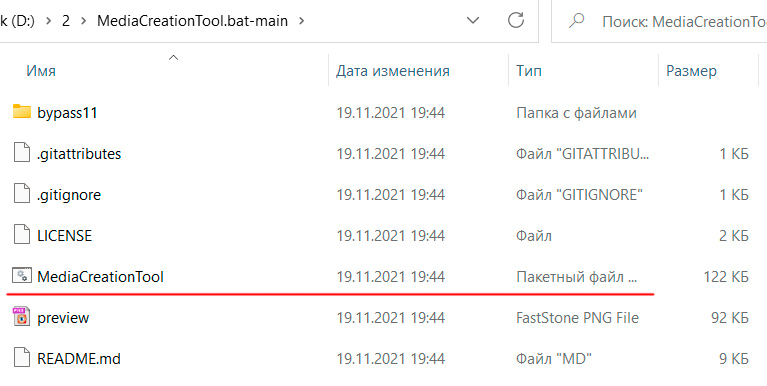Select the bypass11 folder icon
The width and height of the screenshot is (767, 386).
click(x=22, y=112)
